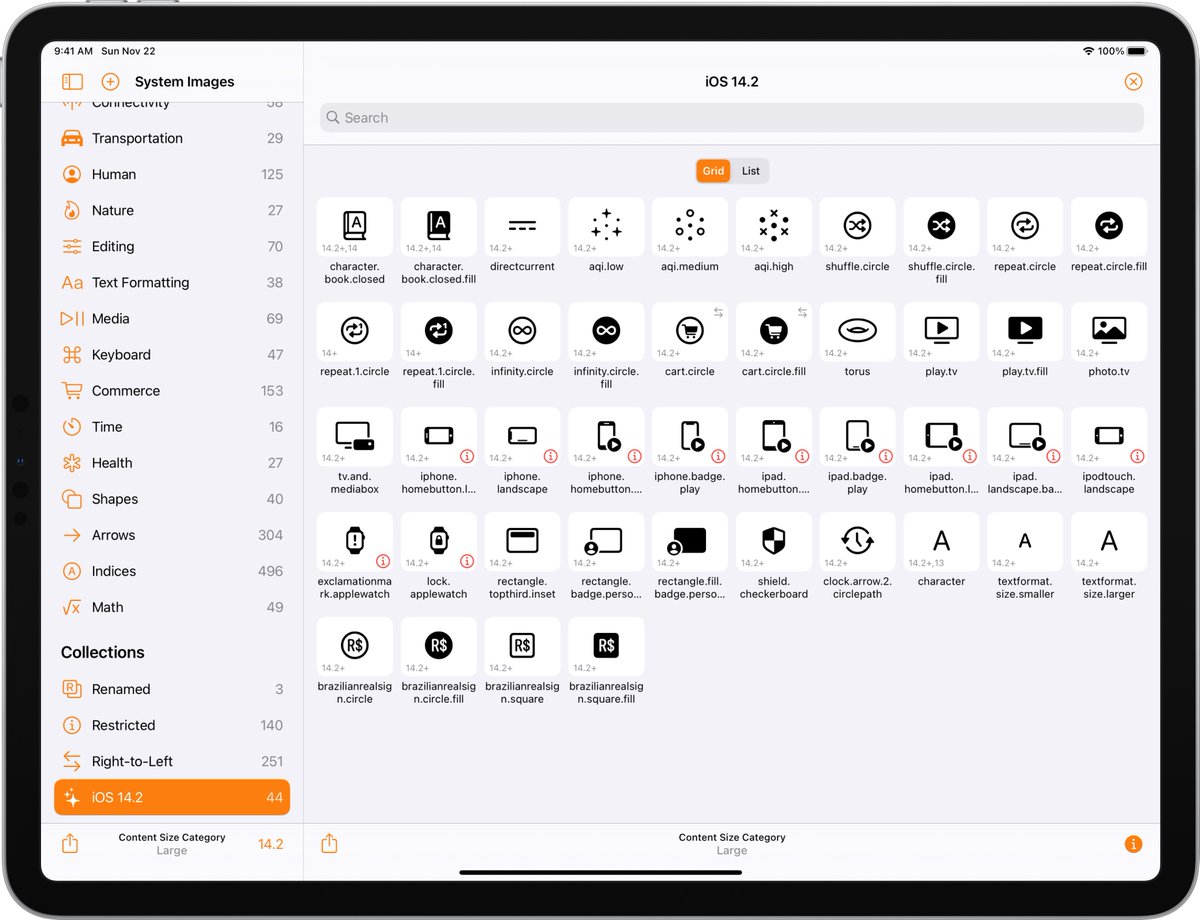Select the torus symbol
The height and width of the screenshot is (920, 1200).
(857, 330)
